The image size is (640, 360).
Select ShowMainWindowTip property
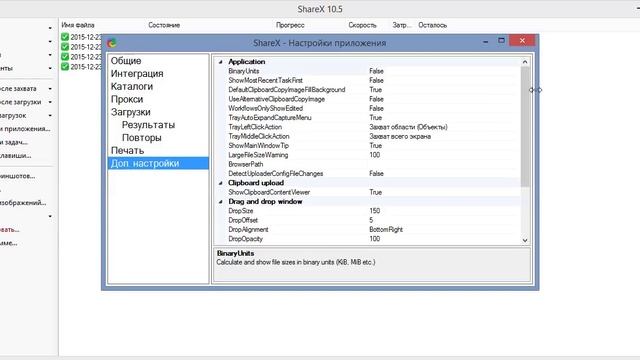[258, 146]
